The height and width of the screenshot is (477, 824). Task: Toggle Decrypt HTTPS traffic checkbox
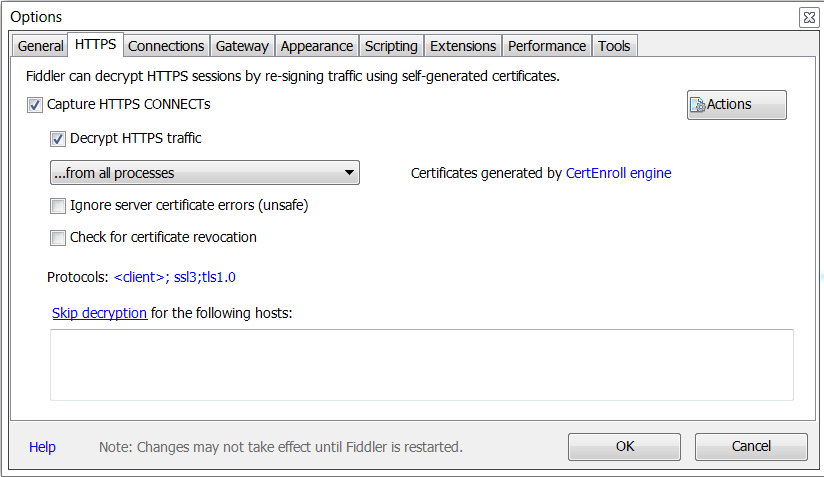[x=58, y=139]
